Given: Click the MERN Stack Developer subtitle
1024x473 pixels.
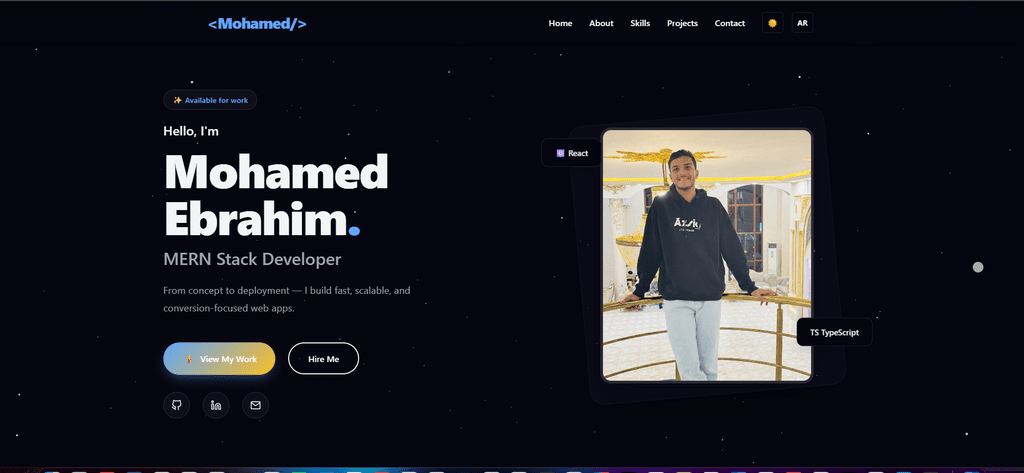Looking at the screenshot, I should pyautogui.click(x=252, y=259).
